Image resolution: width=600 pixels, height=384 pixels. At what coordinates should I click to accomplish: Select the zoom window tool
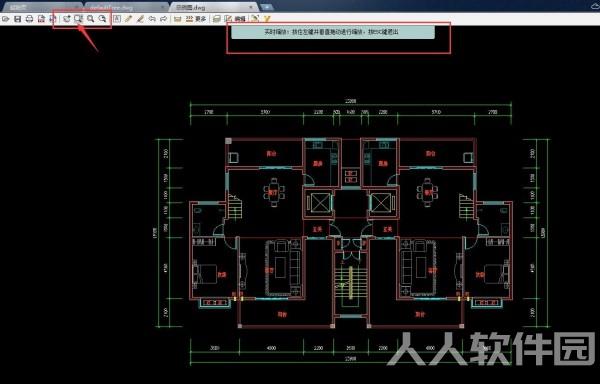79,18
